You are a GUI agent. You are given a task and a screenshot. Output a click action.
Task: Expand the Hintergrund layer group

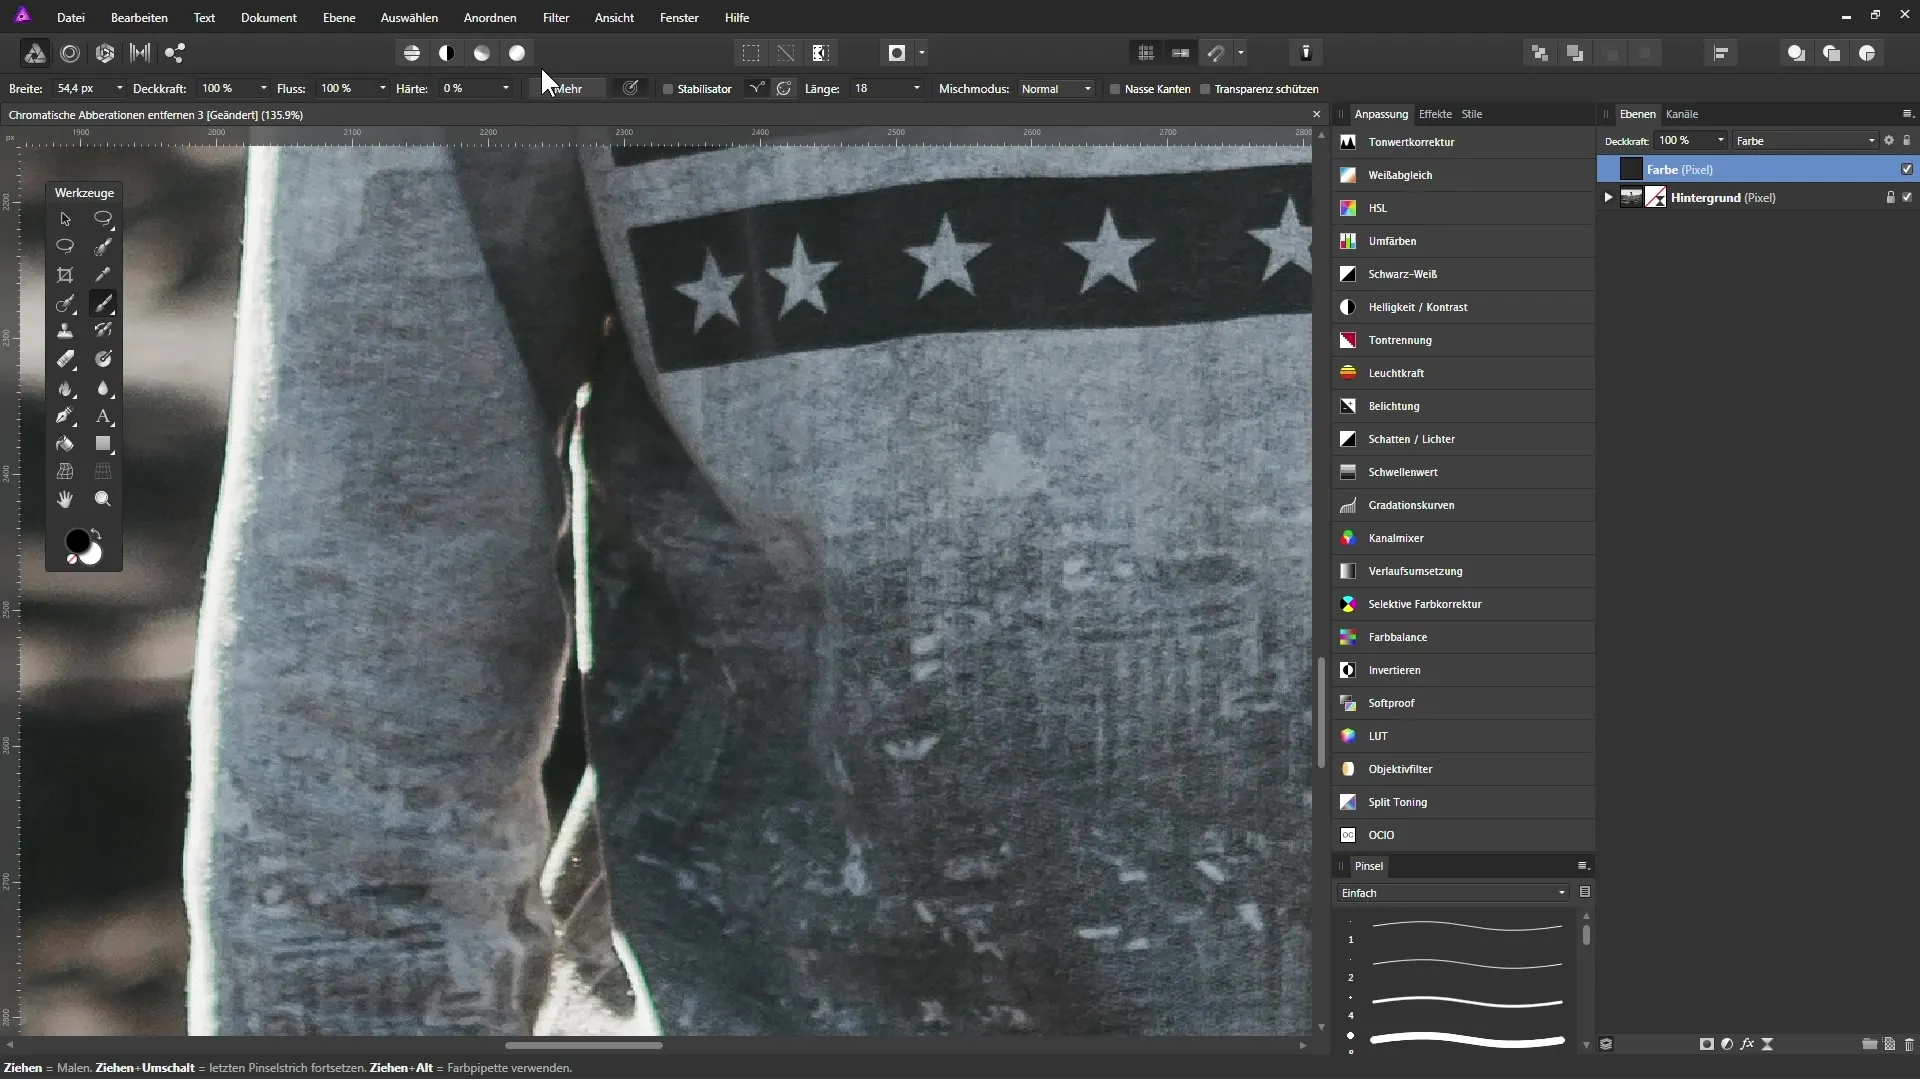(1608, 198)
